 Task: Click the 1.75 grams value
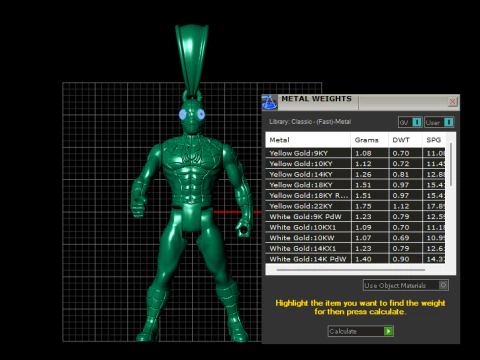[363, 206]
